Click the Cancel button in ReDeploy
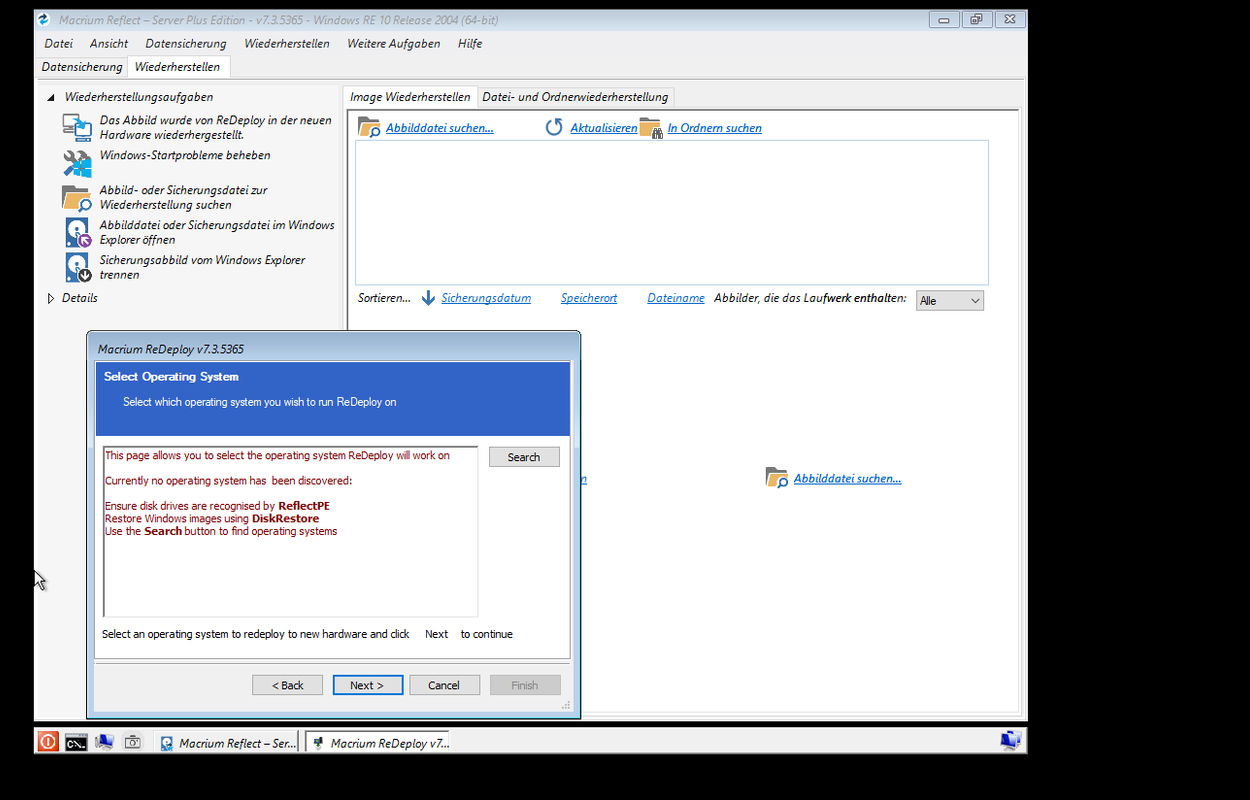Screen dimensions: 1250x800 click(444, 685)
